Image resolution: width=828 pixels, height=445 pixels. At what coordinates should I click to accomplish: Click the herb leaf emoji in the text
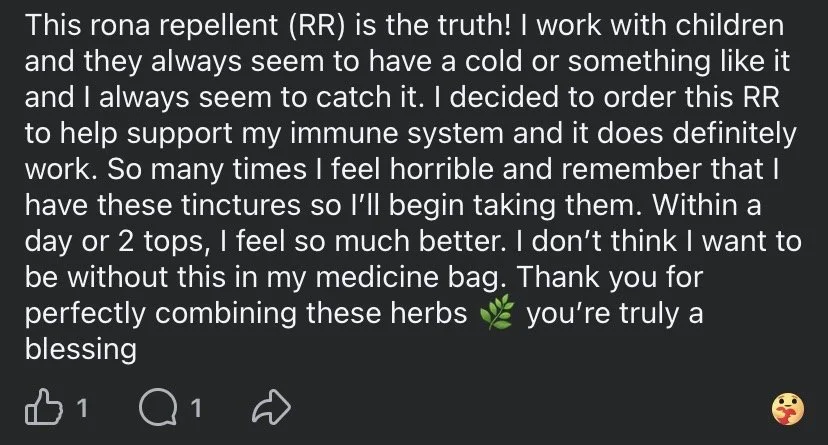click(497, 313)
